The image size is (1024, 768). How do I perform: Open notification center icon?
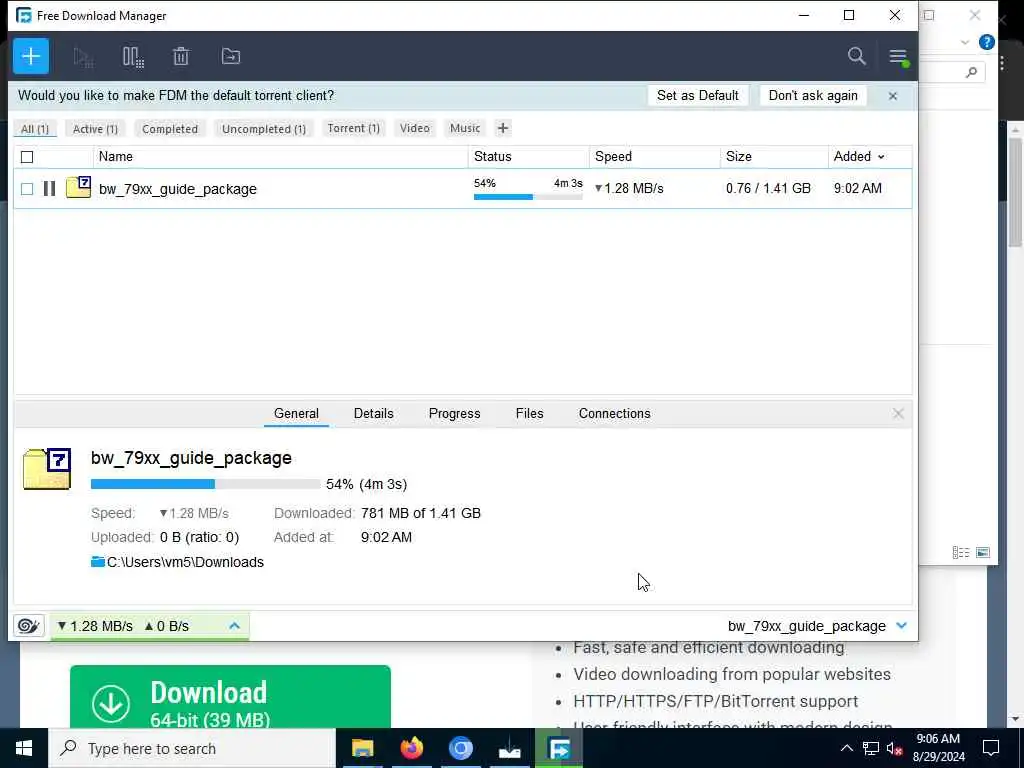tap(991, 748)
